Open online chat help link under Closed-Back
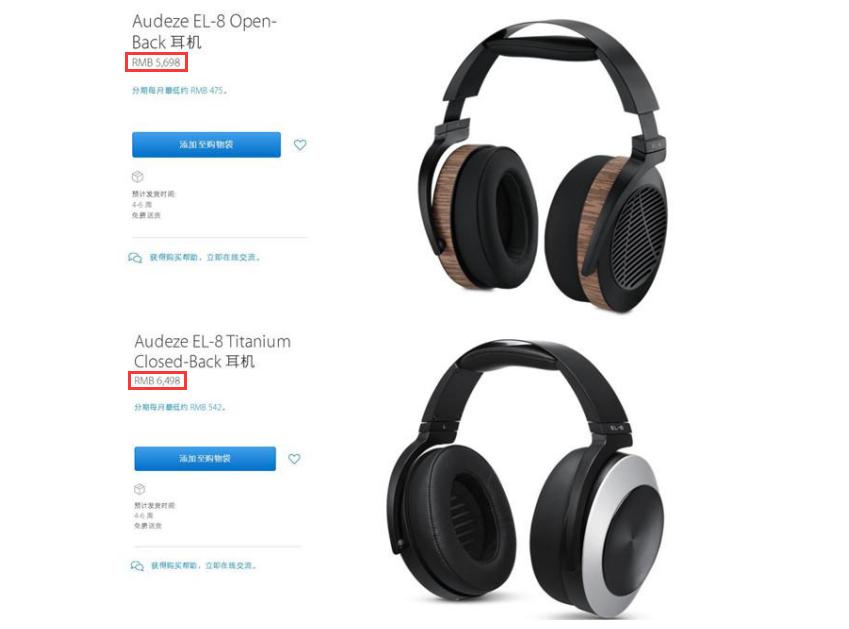849x629 pixels. [204, 566]
